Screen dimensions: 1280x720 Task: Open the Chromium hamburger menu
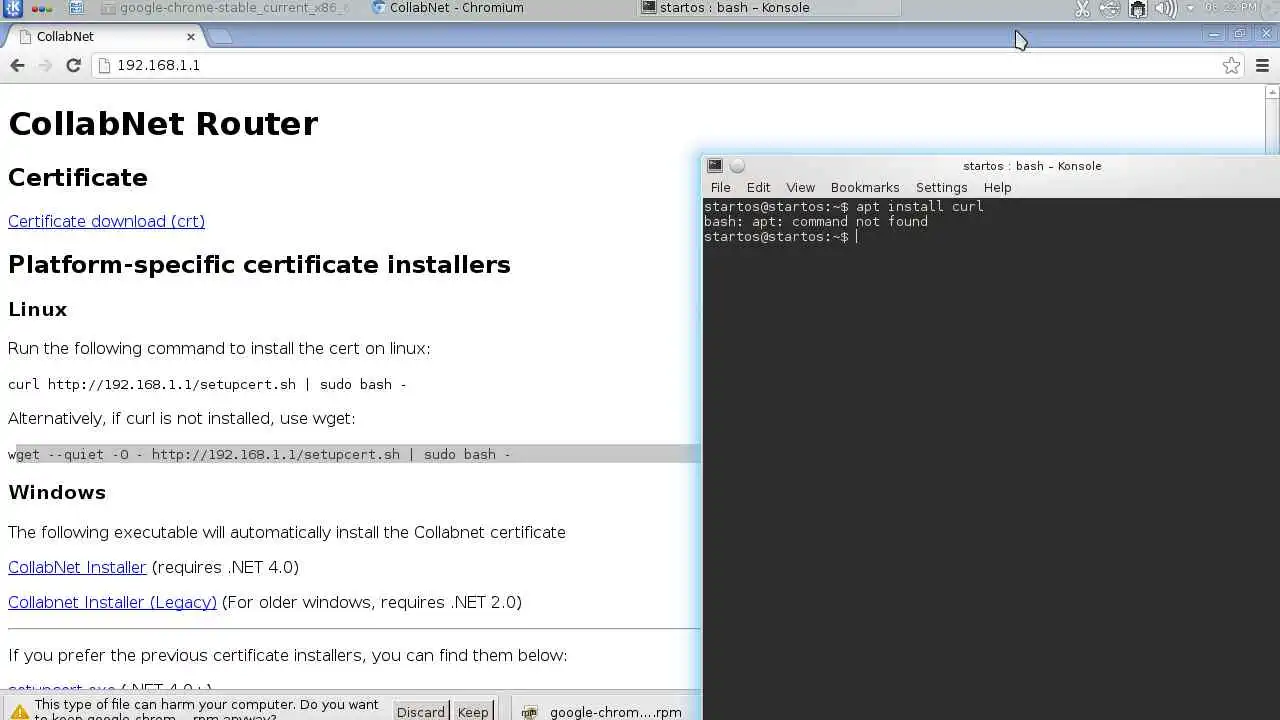tap(1262, 65)
